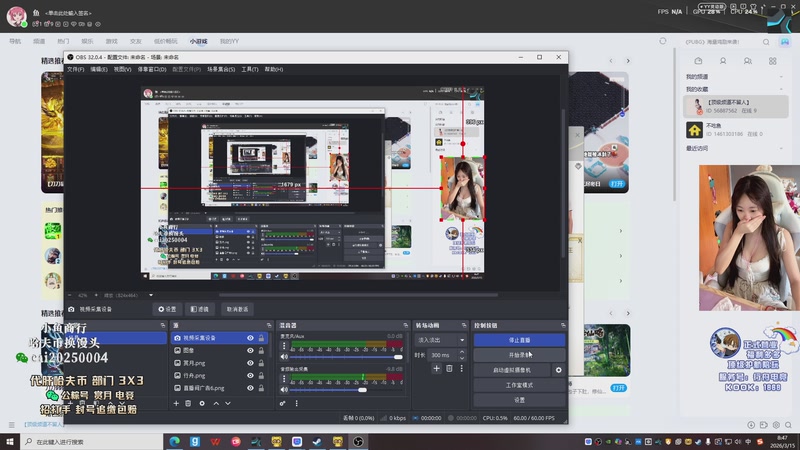
Task: Toggle visibility of the 图像 source
Action: [x=251, y=351]
